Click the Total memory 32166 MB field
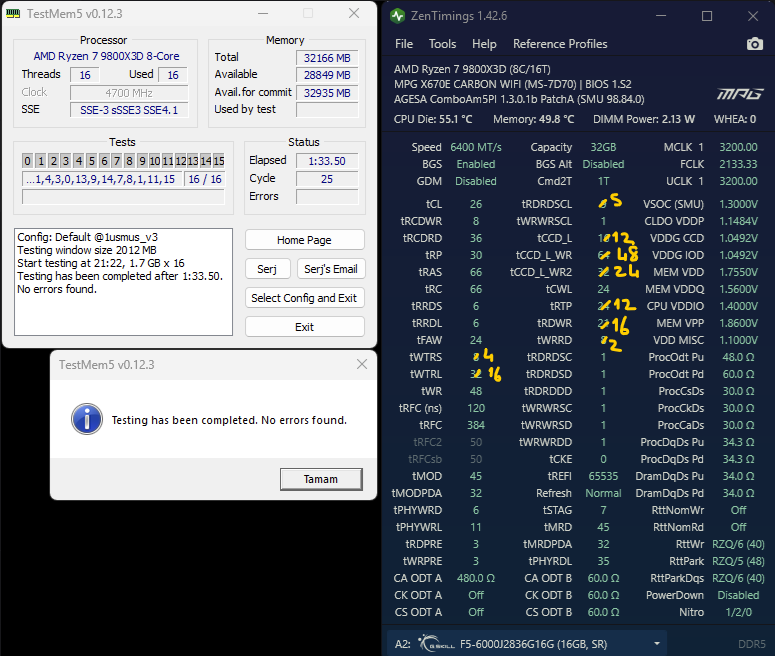 (x=327, y=58)
